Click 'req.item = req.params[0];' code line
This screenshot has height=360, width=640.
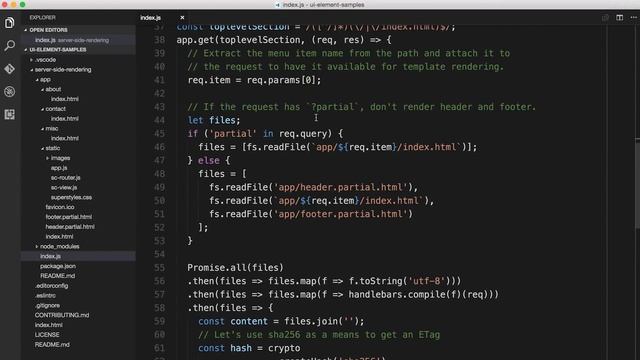pos(254,80)
